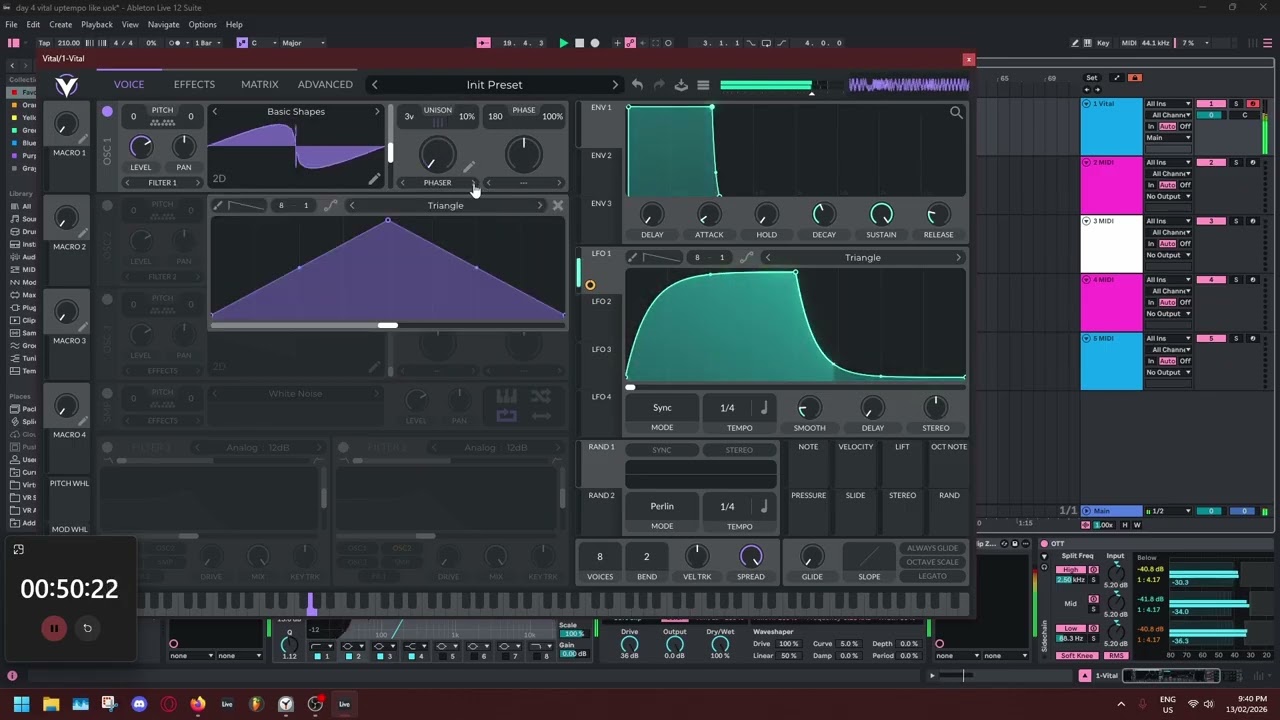Image resolution: width=1280 pixels, height=720 pixels.
Task: Click the recorder restart icon
Action: pos(87,628)
